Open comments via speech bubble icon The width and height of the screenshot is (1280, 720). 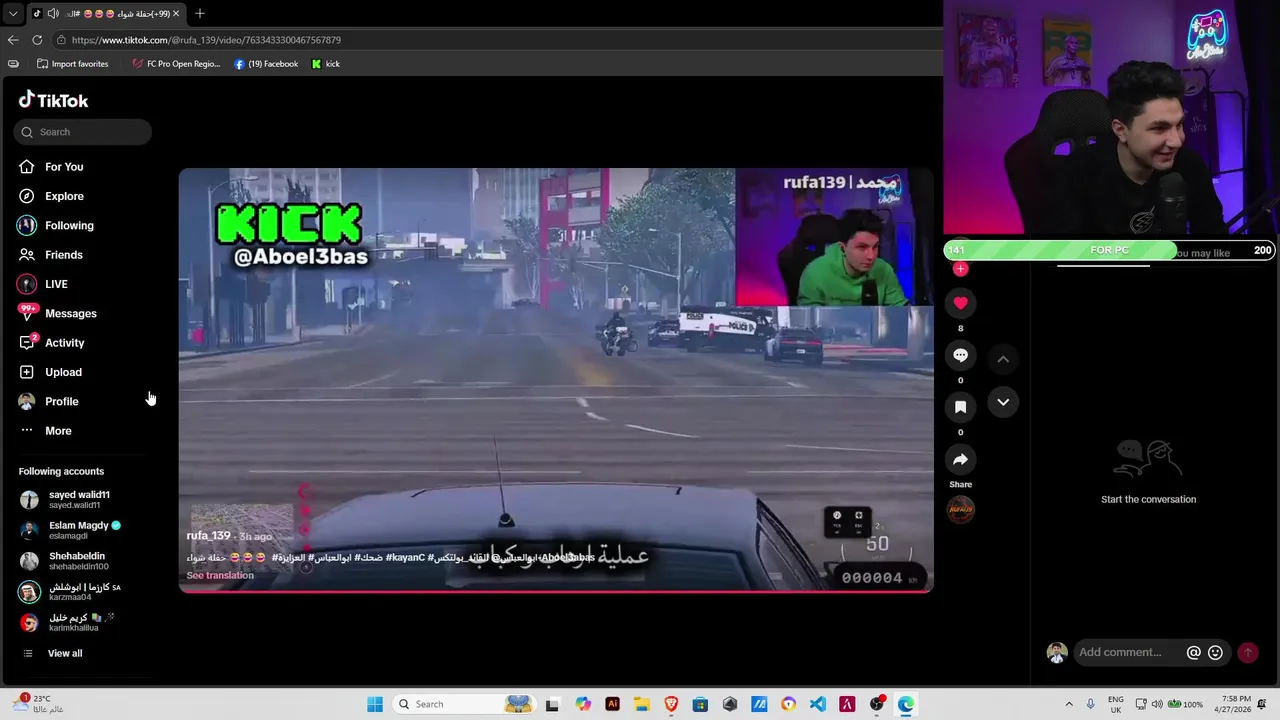pos(960,355)
